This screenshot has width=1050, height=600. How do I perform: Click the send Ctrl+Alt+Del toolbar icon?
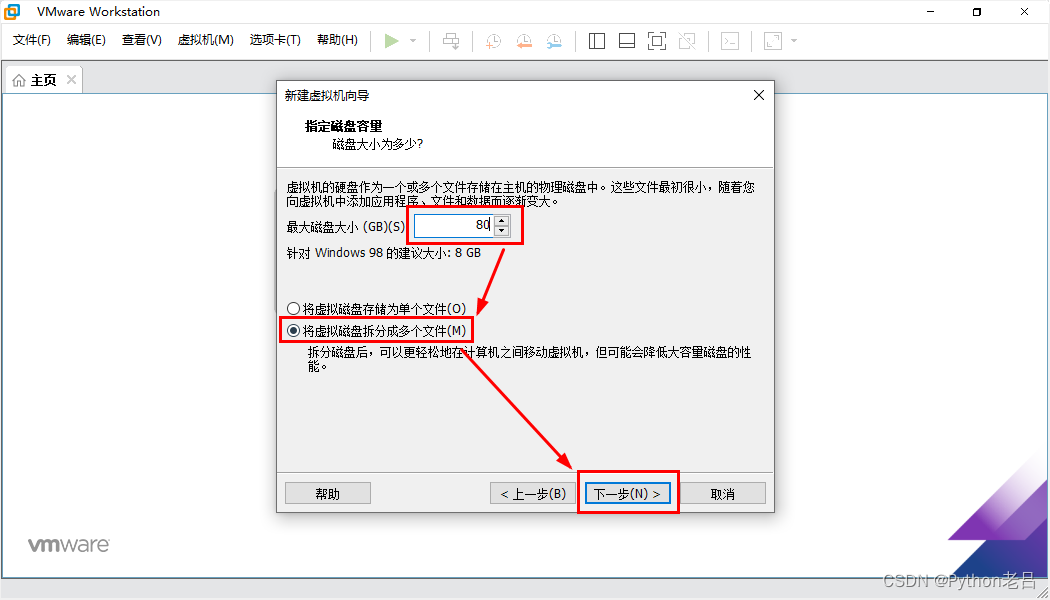[451, 41]
